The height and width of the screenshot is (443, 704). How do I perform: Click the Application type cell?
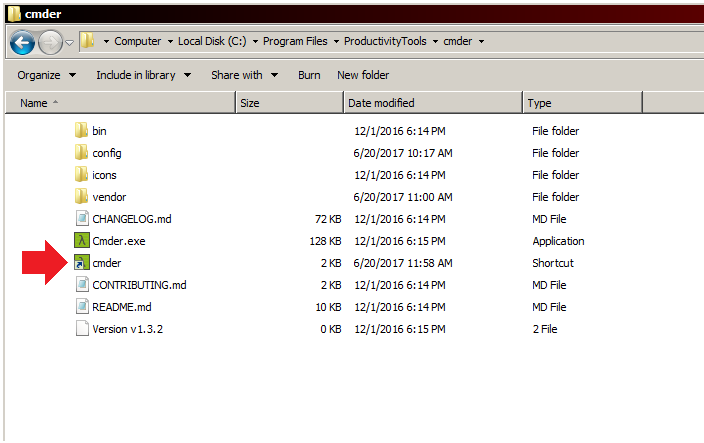[559, 241]
